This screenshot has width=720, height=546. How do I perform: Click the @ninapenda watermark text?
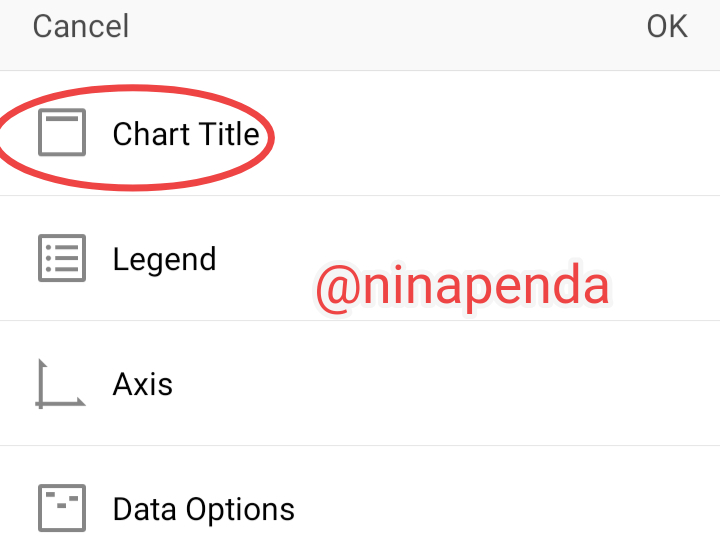point(462,286)
